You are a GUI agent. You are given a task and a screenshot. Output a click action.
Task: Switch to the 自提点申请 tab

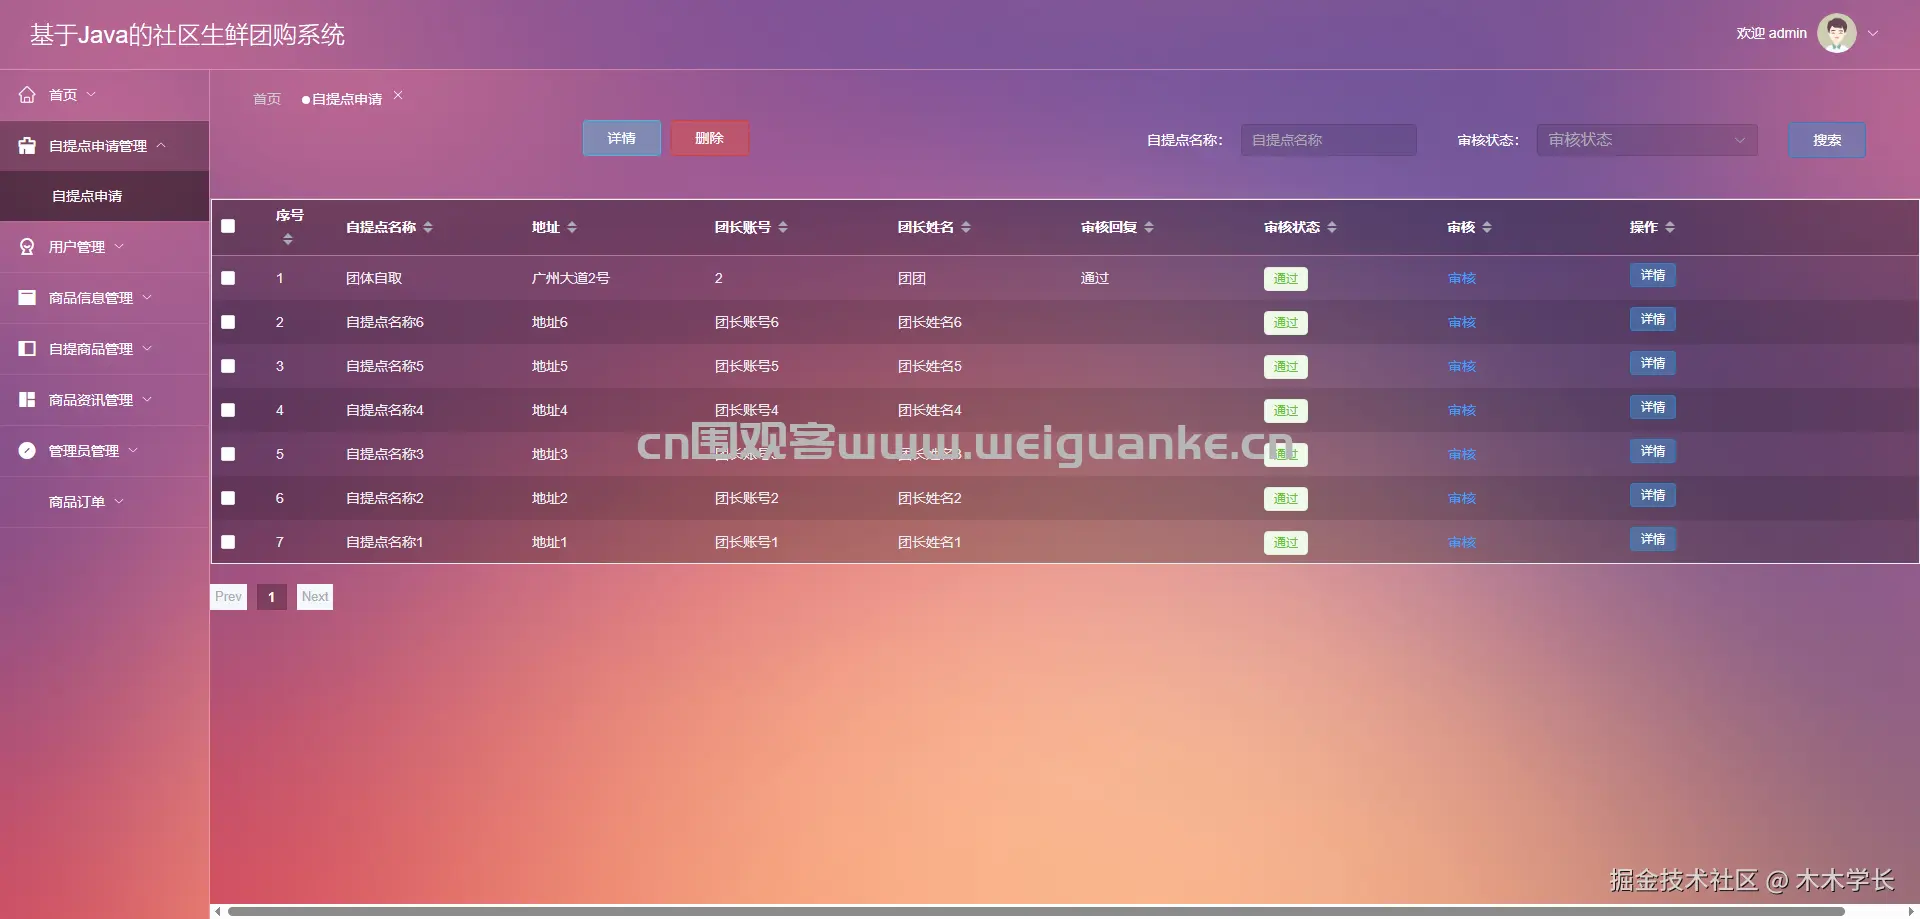tap(346, 99)
